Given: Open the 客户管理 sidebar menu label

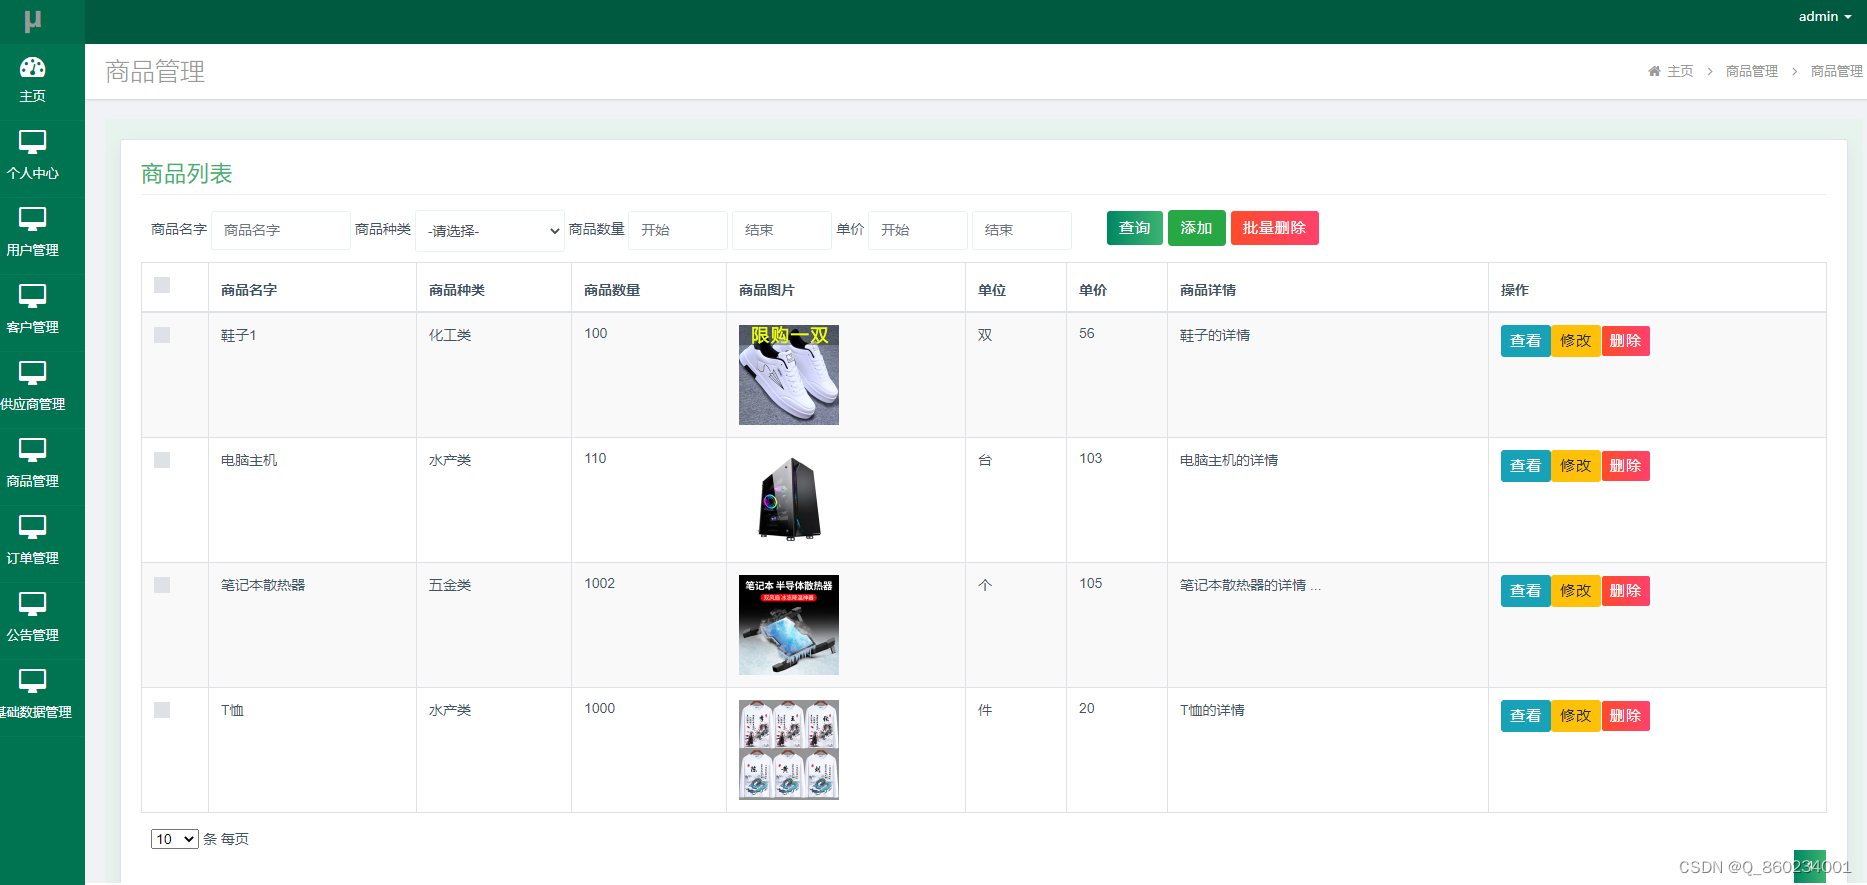Looking at the screenshot, I should pyautogui.click(x=33, y=327).
